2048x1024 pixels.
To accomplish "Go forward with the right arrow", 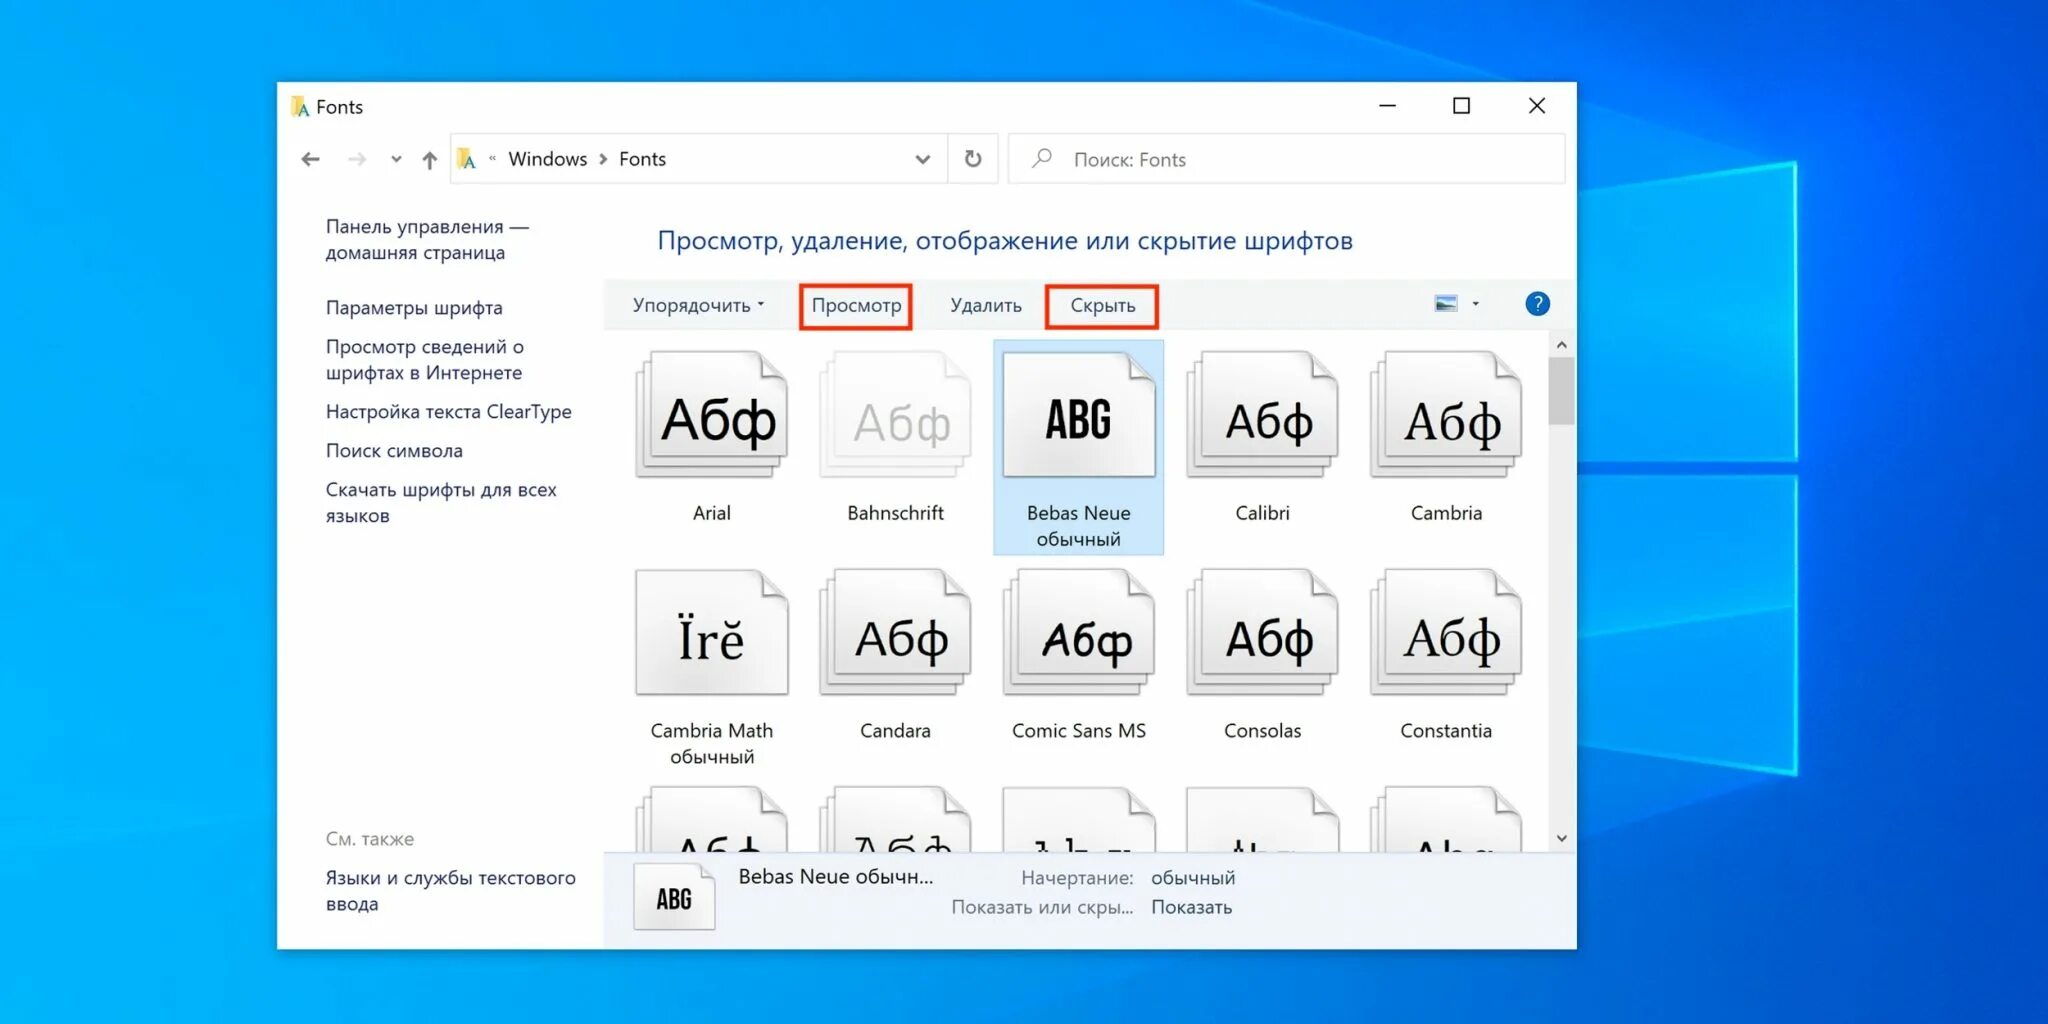I will pyautogui.click(x=357, y=159).
